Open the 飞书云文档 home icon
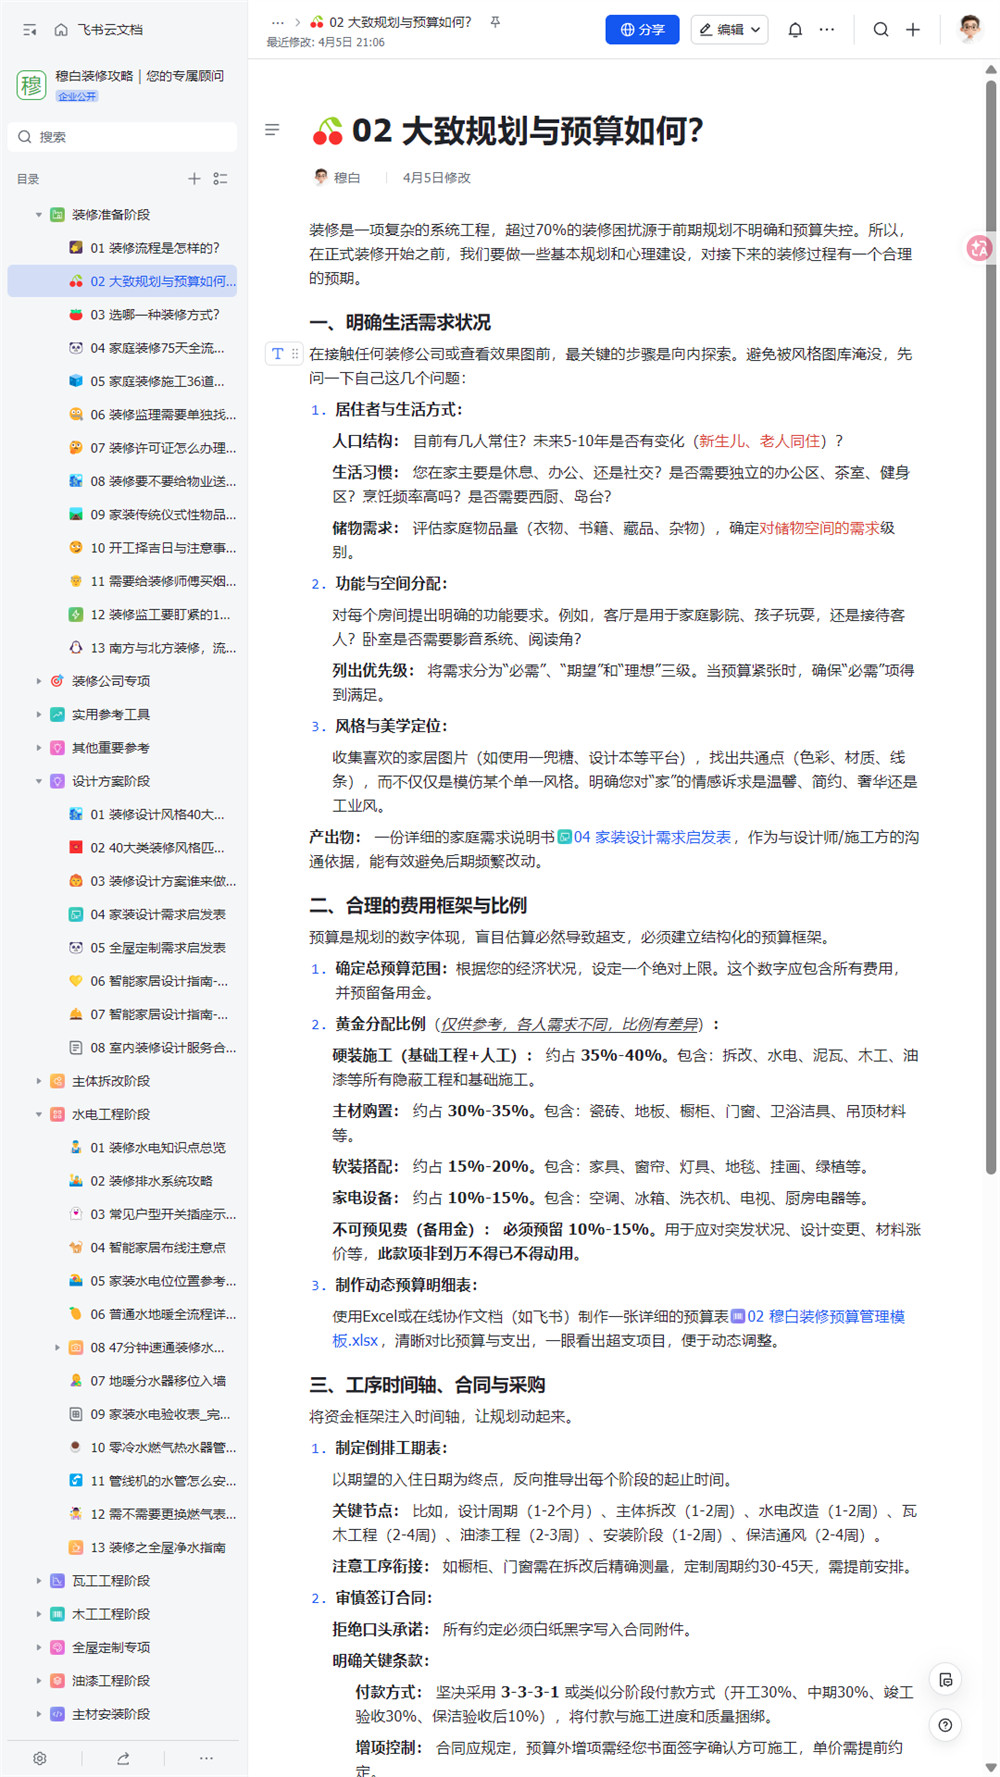This screenshot has height=1777, width=1000. tap(61, 30)
